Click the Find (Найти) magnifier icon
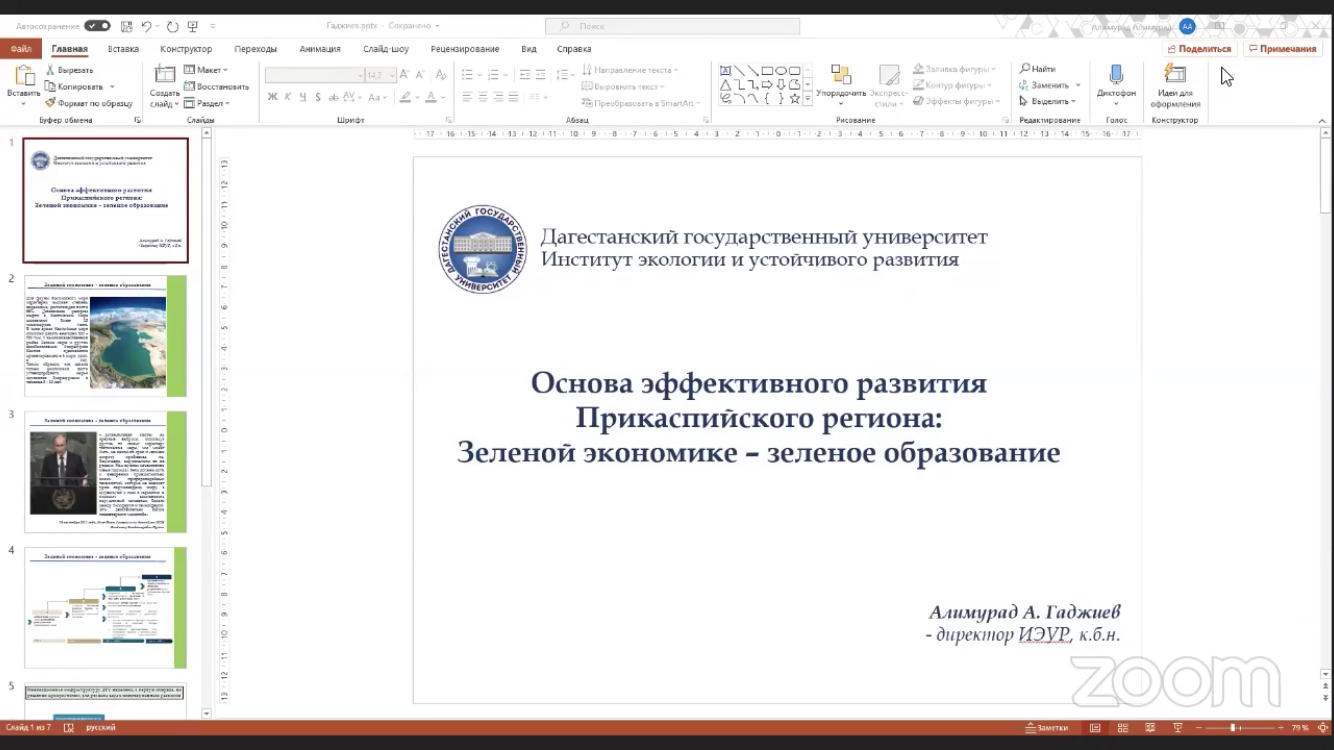The height and width of the screenshot is (750, 1334). pos(1025,69)
